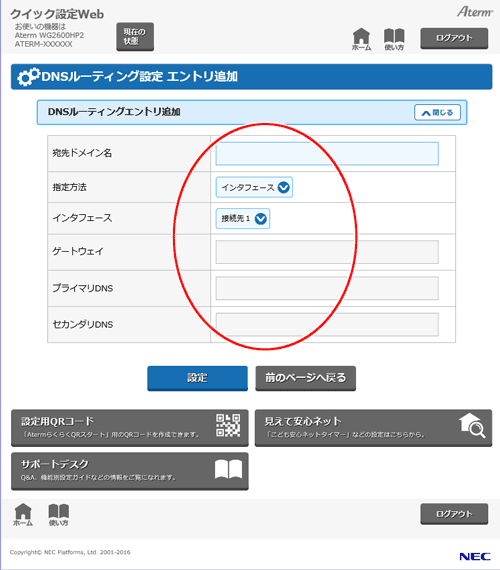Screen dimensions: 500x570
Task: Click 前のページへ戻る button
Action: coord(305,378)
